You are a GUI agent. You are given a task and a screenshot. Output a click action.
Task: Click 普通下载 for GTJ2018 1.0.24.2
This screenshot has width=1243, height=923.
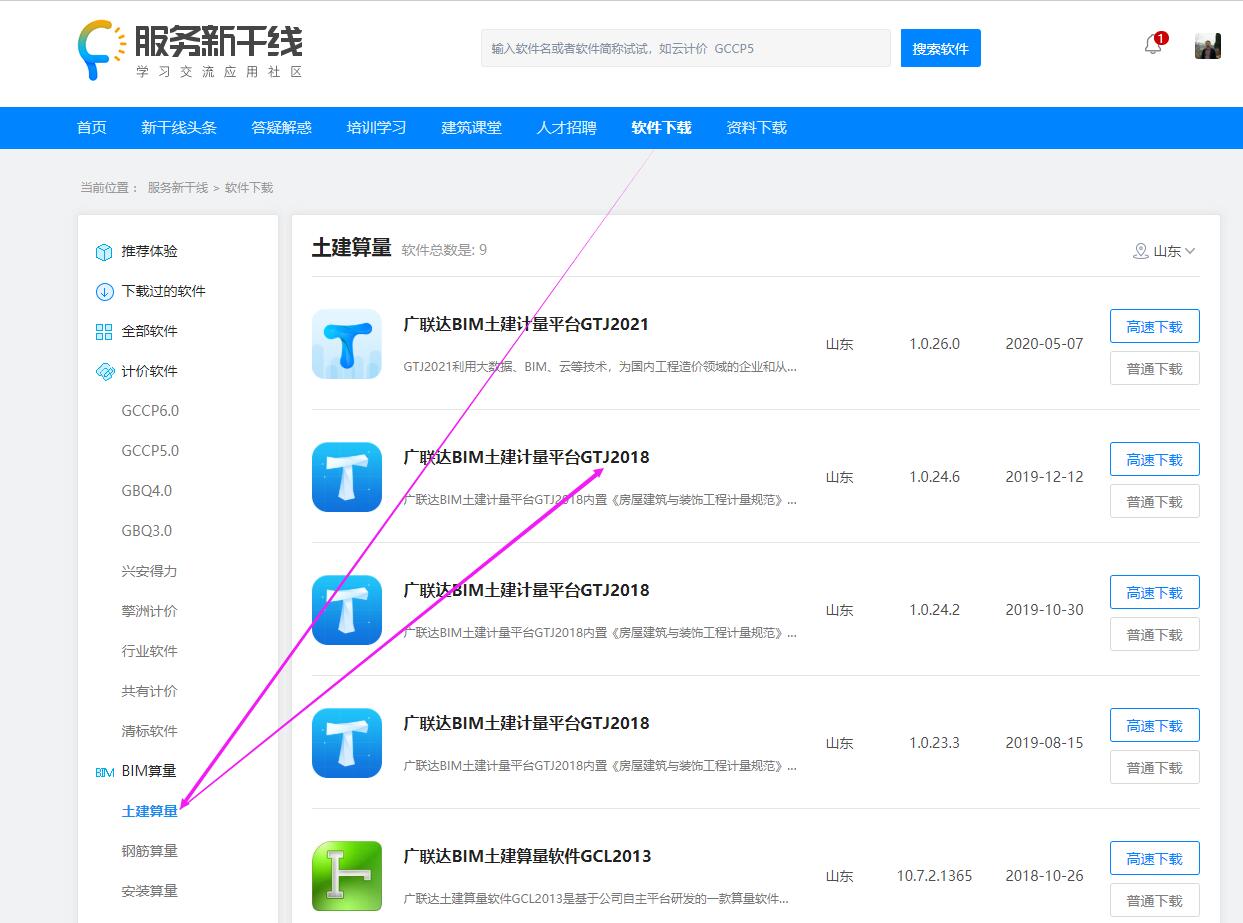(x=1155, y=634)
